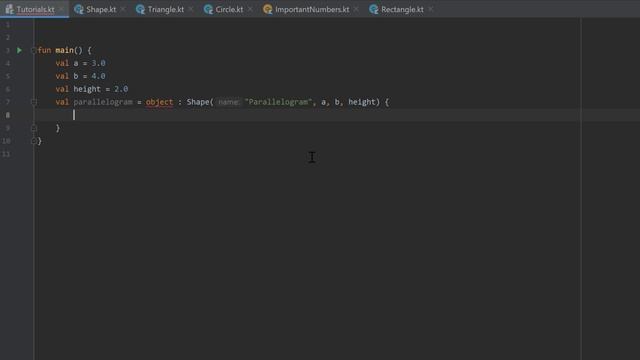
Task: Click the value 4.0 on line 5
Action: coord(98,76)
